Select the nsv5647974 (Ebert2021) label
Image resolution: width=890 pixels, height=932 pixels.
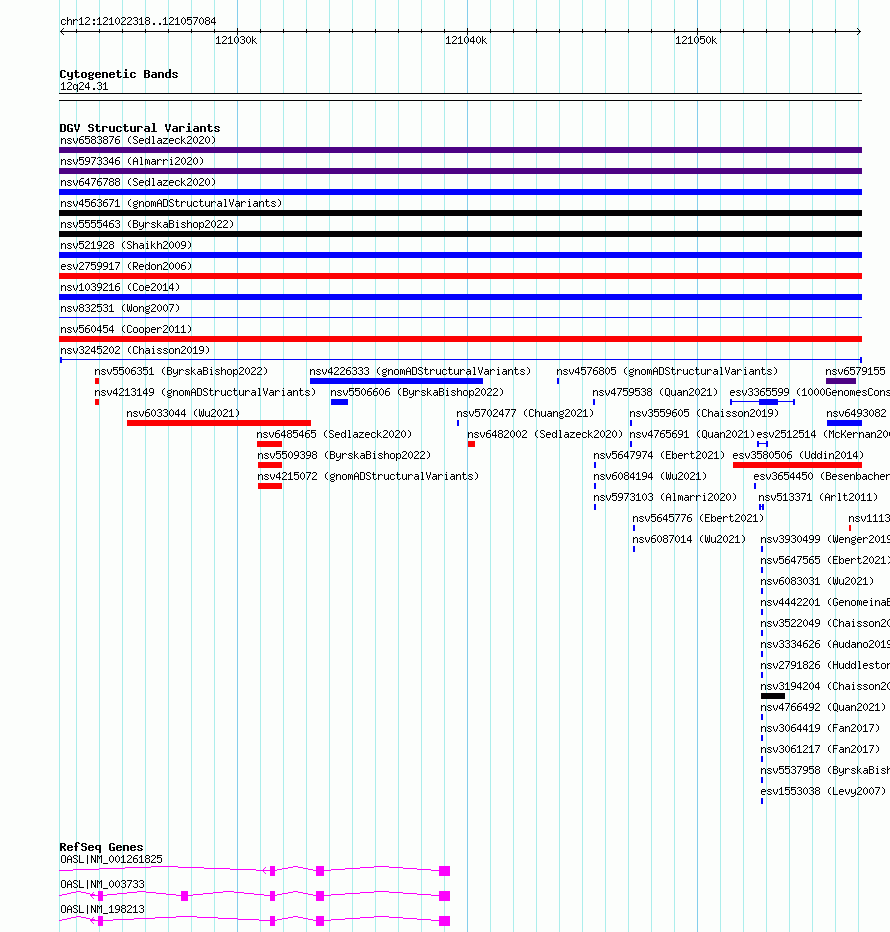coord(659,455)
